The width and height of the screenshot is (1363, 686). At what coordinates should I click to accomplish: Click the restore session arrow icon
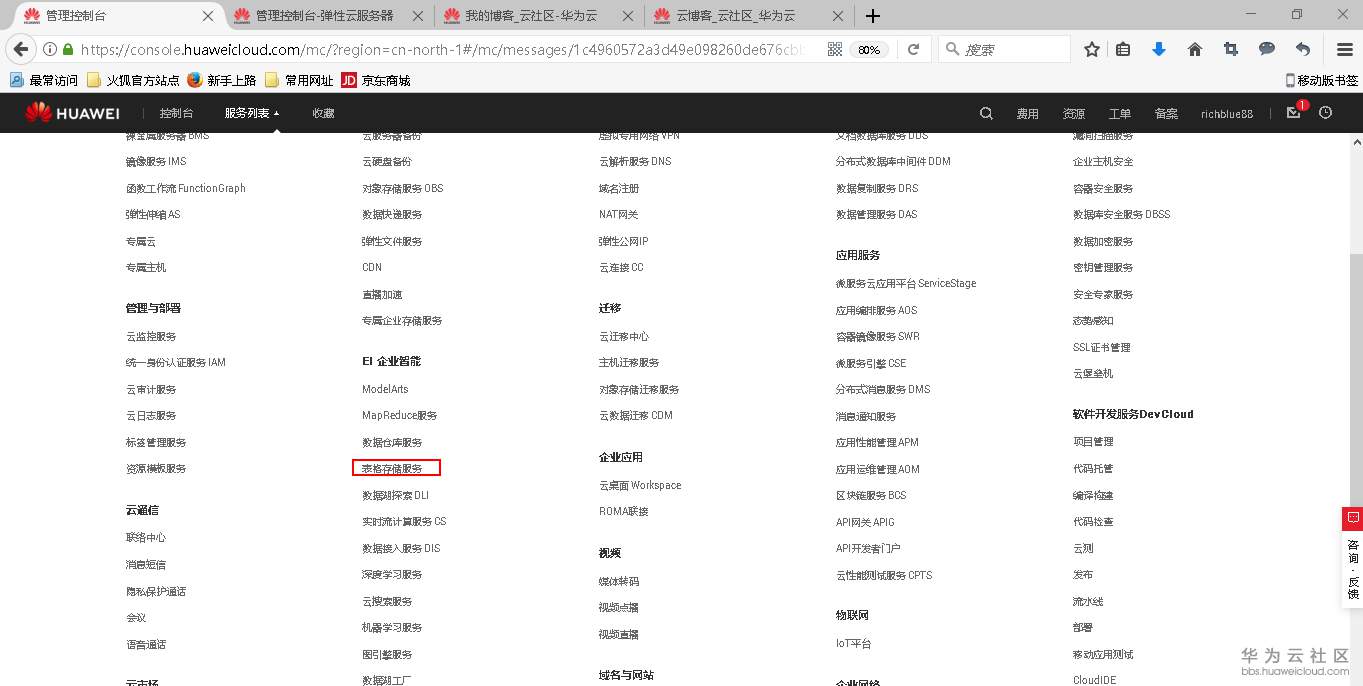tap(1301, 47)
